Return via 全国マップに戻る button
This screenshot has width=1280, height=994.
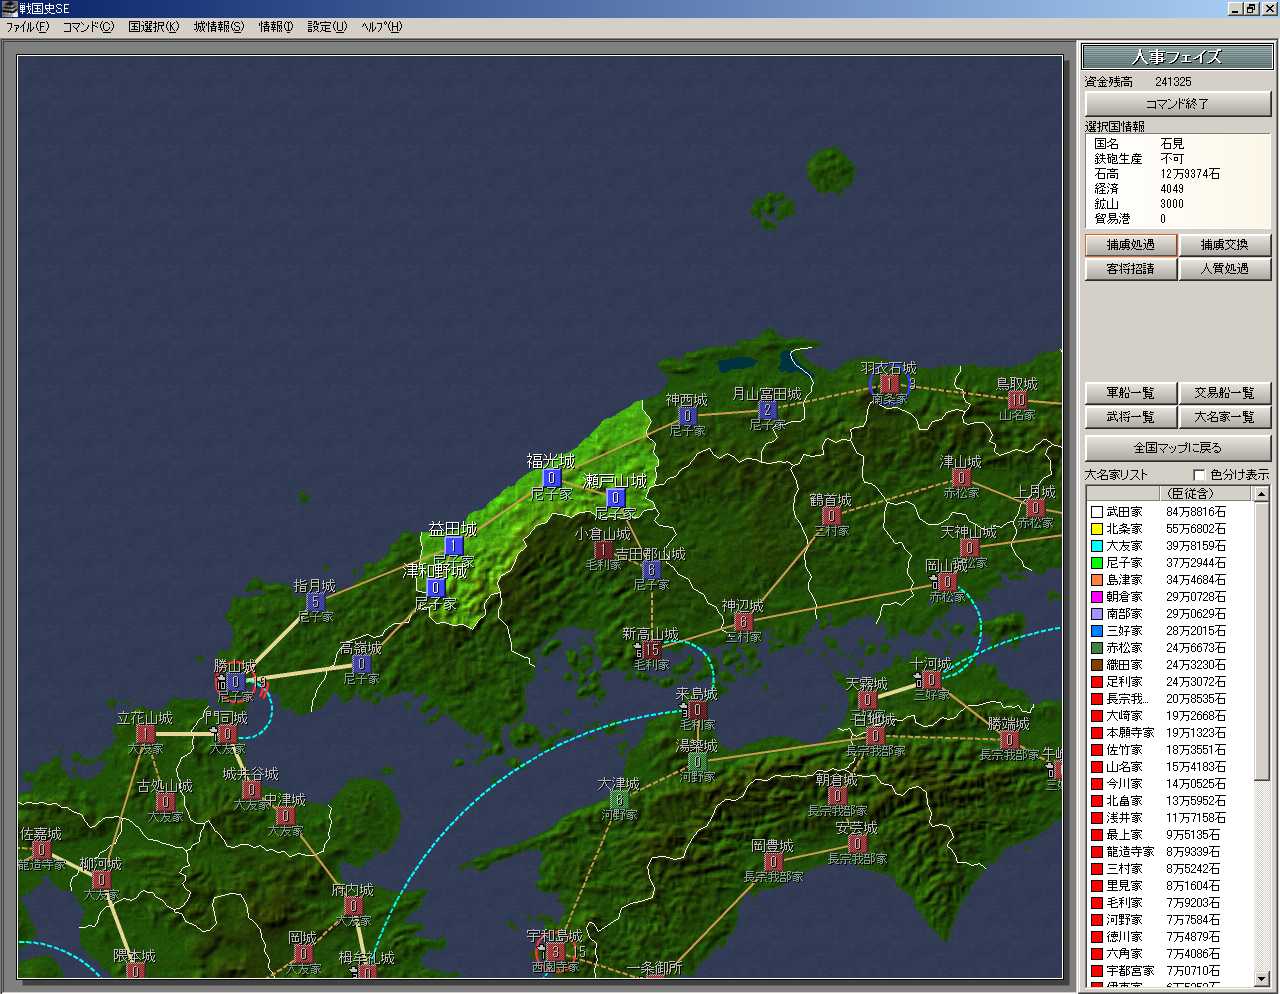click(1178, 448)
